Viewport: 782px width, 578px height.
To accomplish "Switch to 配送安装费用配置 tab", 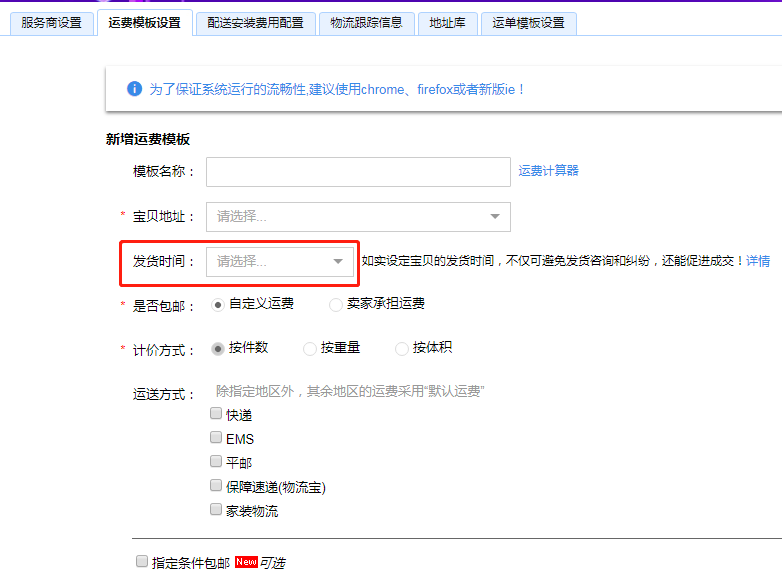I will 256,23.
